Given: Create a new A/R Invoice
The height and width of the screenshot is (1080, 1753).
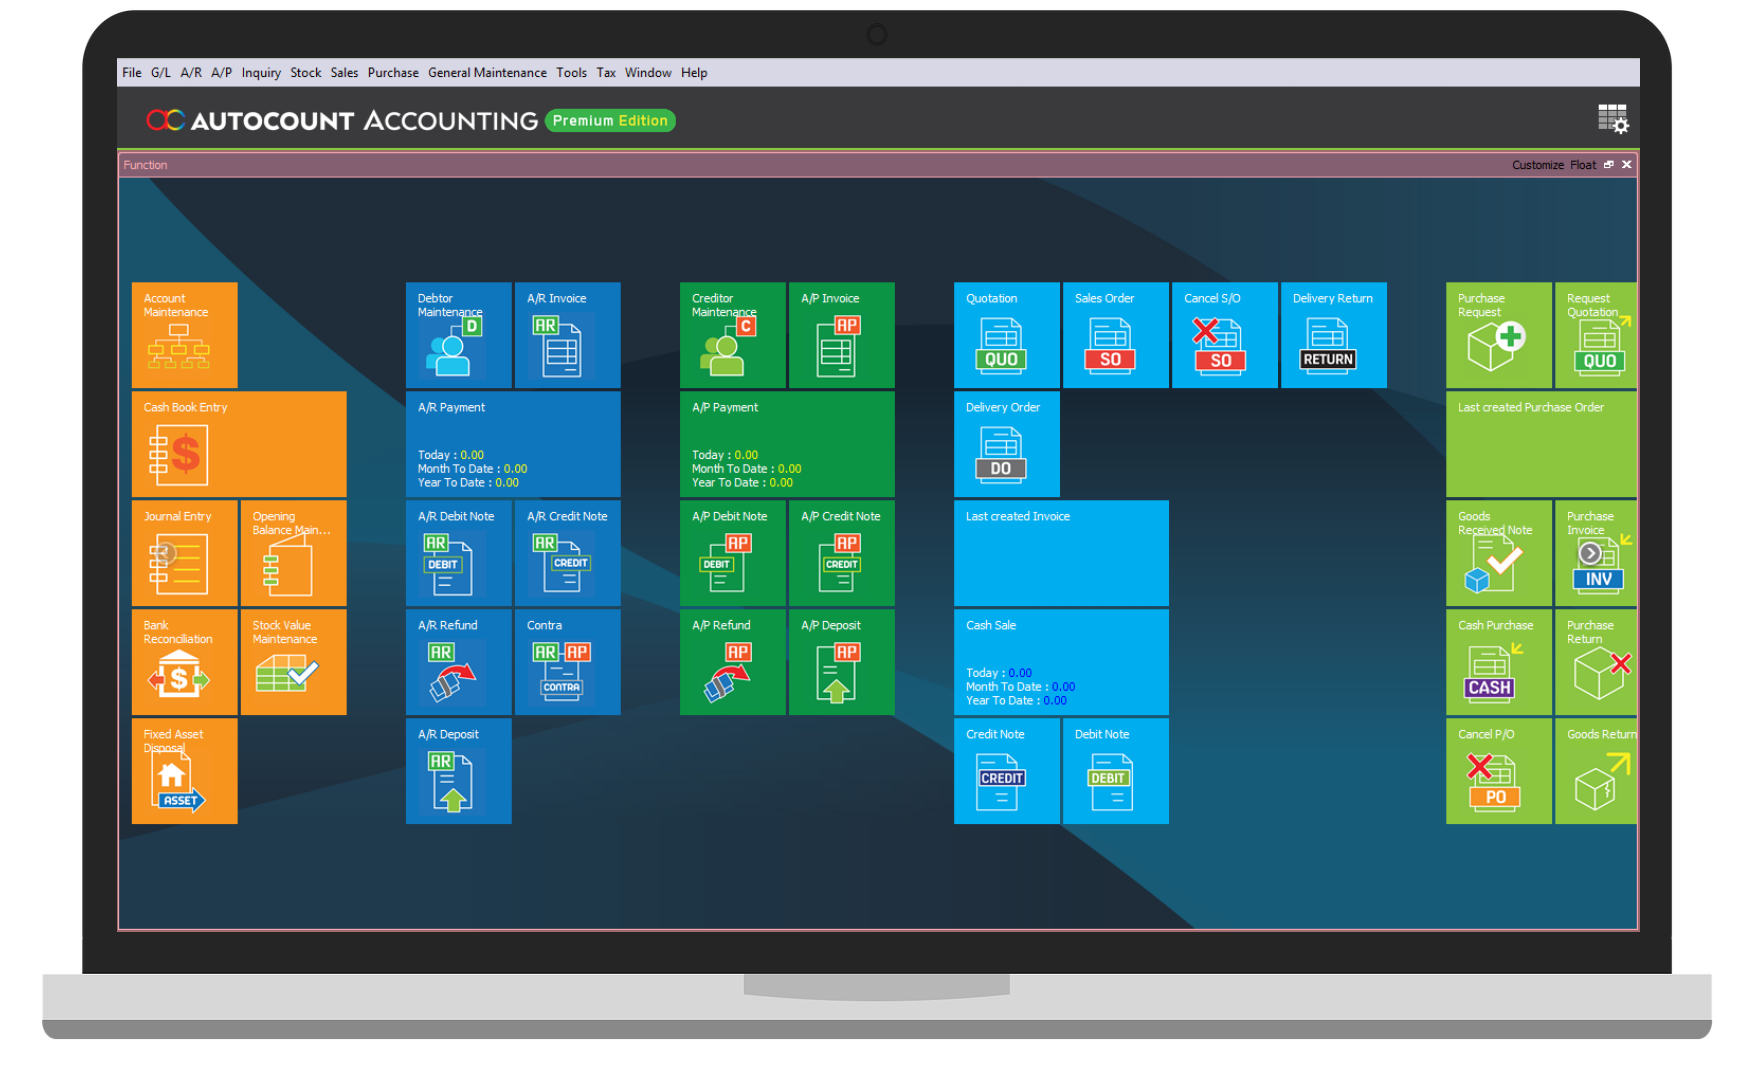Looking at the screenshot, I should pyautogui.click(x=566, y=335).
